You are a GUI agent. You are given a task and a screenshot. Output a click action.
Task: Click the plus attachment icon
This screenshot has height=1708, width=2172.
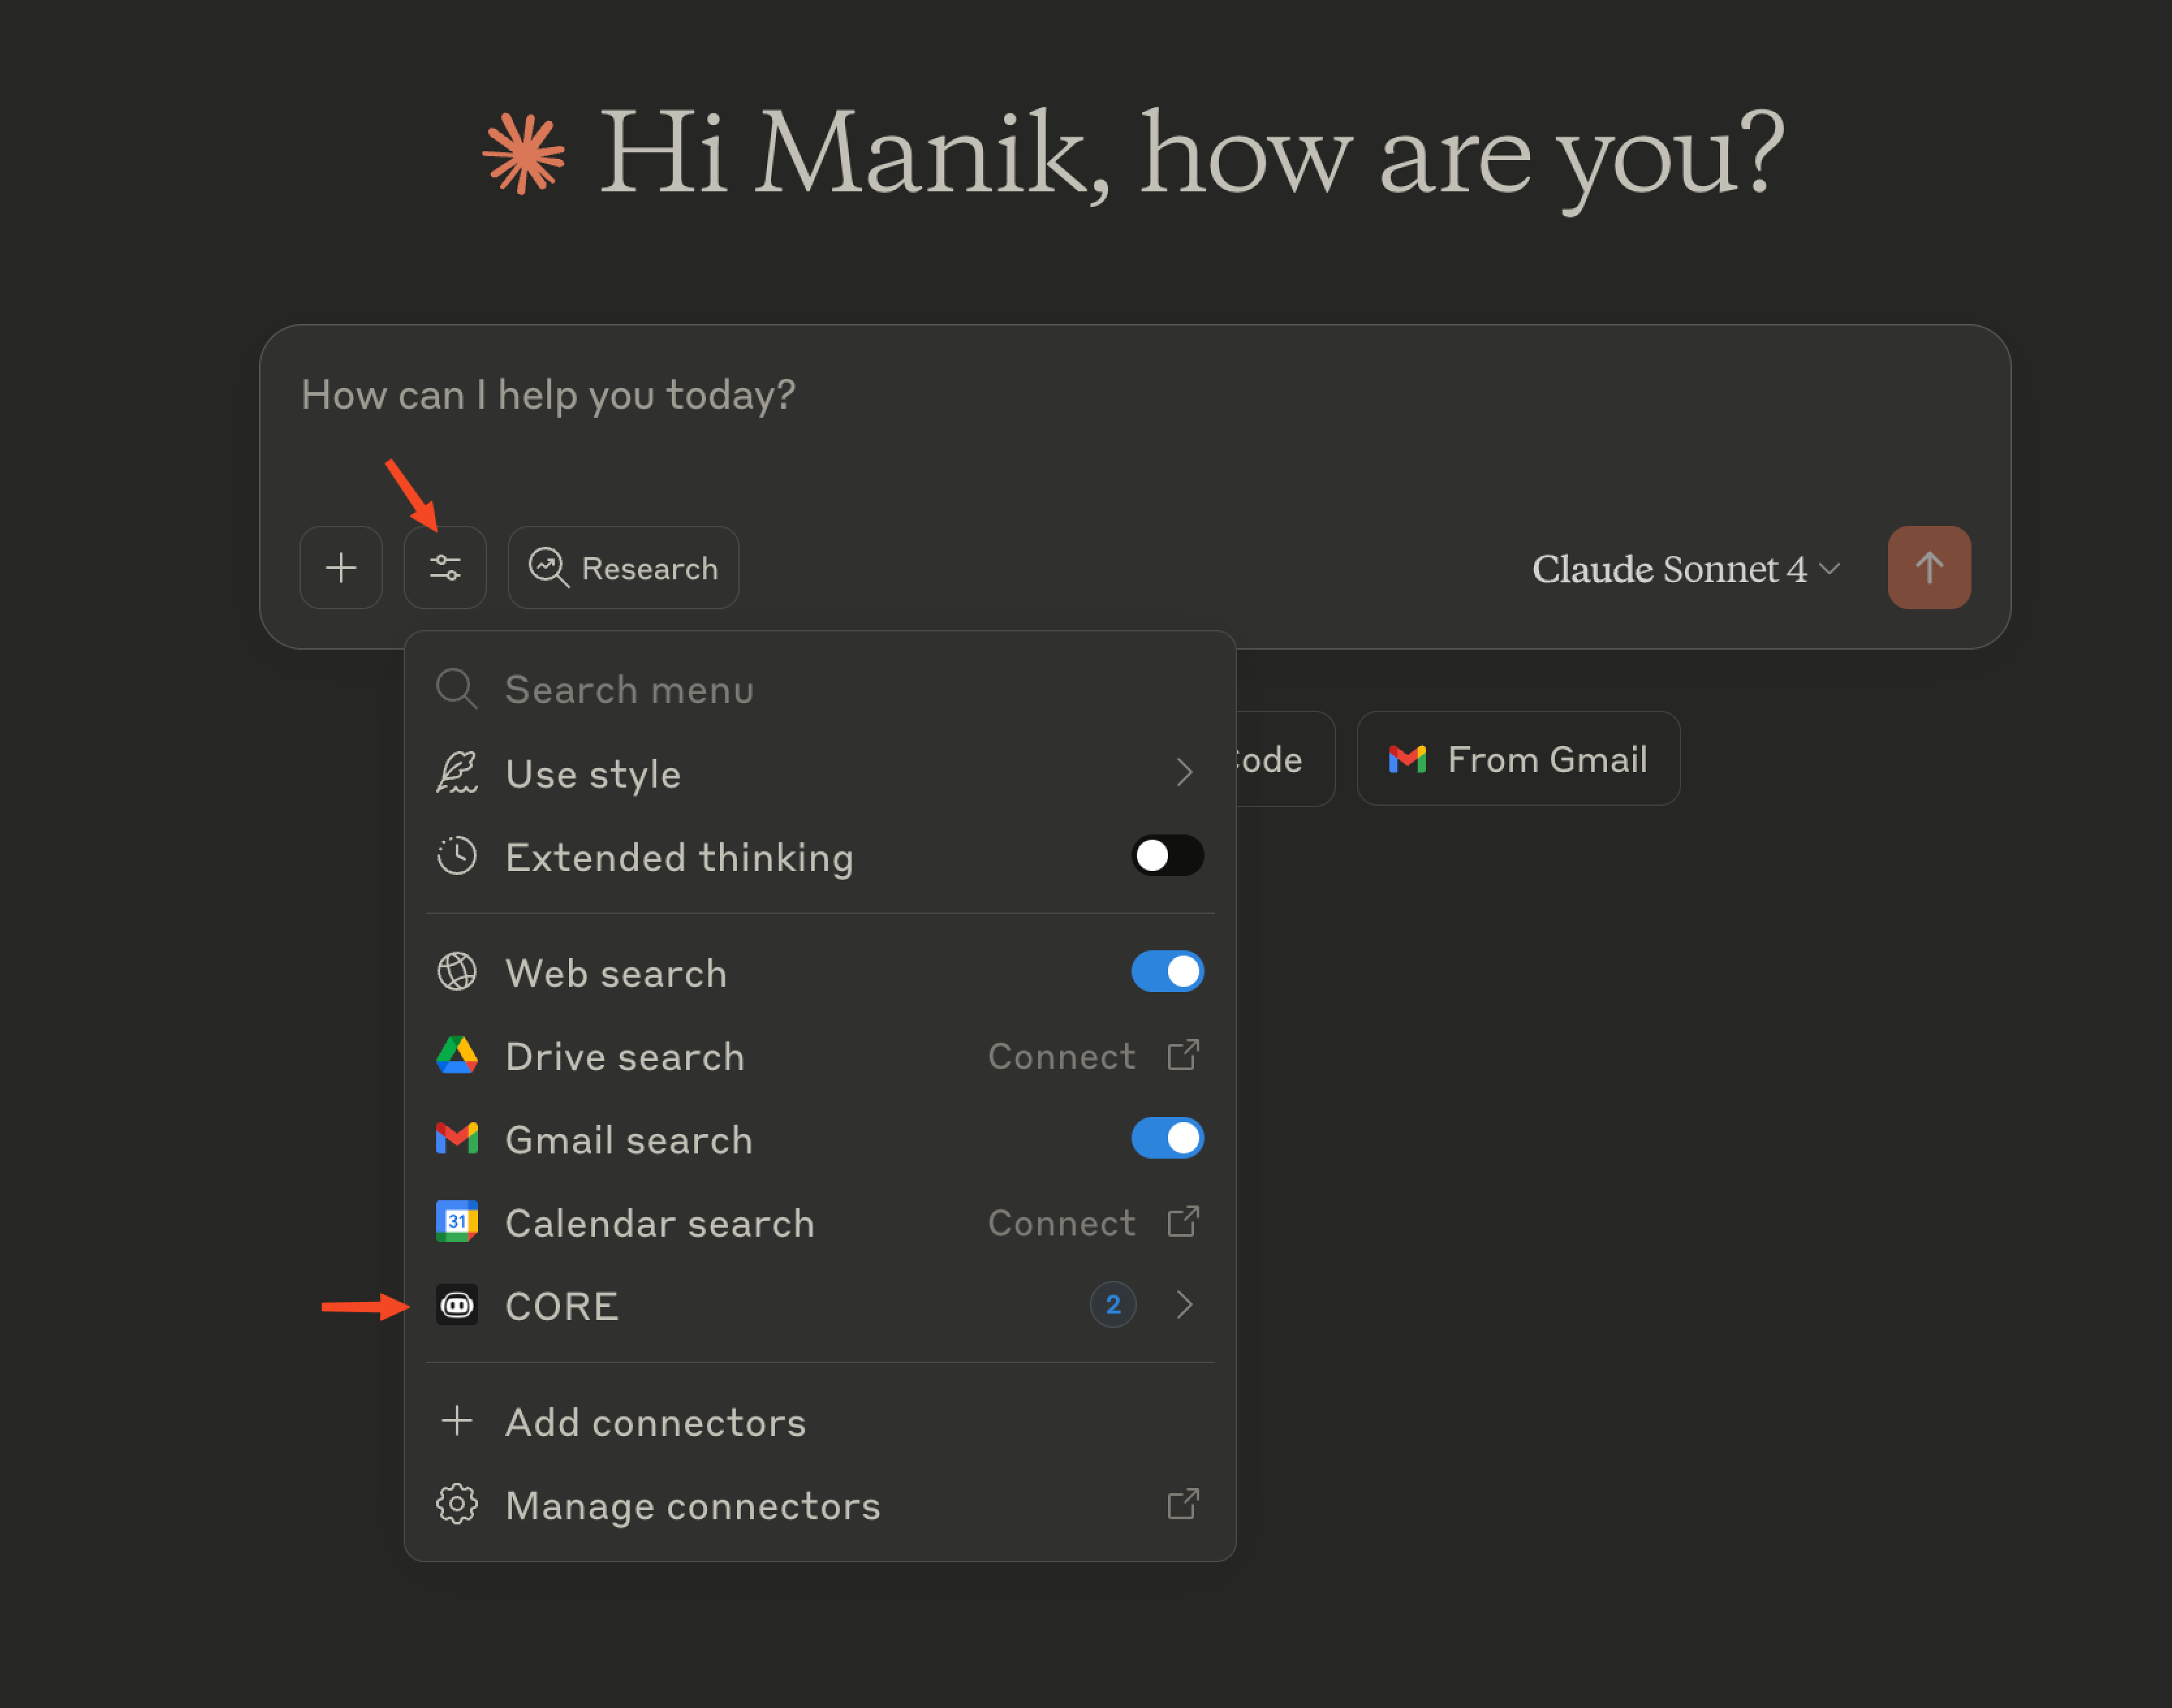[x=341, y=568]
